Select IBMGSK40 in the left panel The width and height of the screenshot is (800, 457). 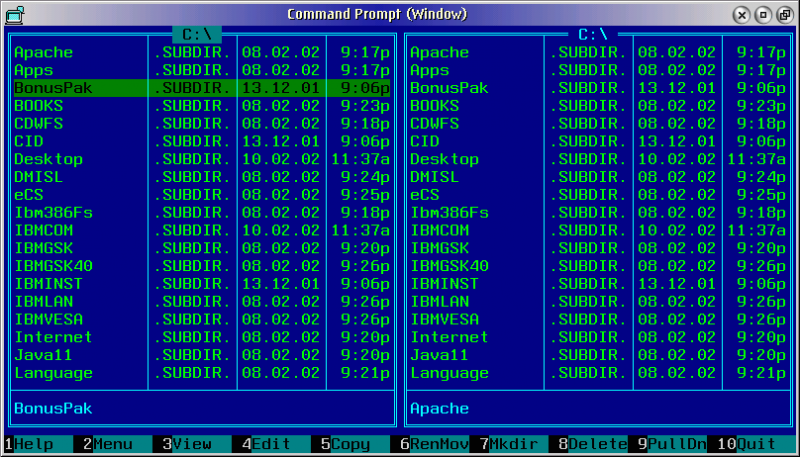pos(54,266)
